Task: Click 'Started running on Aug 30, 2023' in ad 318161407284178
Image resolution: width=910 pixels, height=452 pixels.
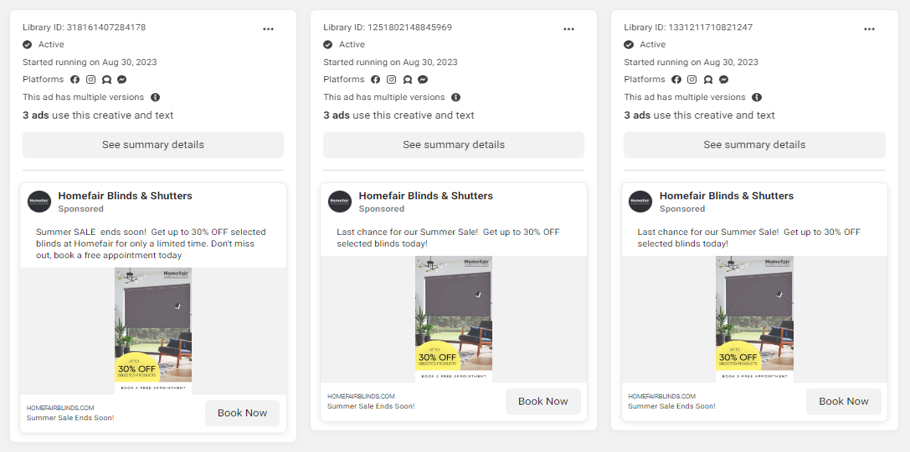Action: (90, 62)
